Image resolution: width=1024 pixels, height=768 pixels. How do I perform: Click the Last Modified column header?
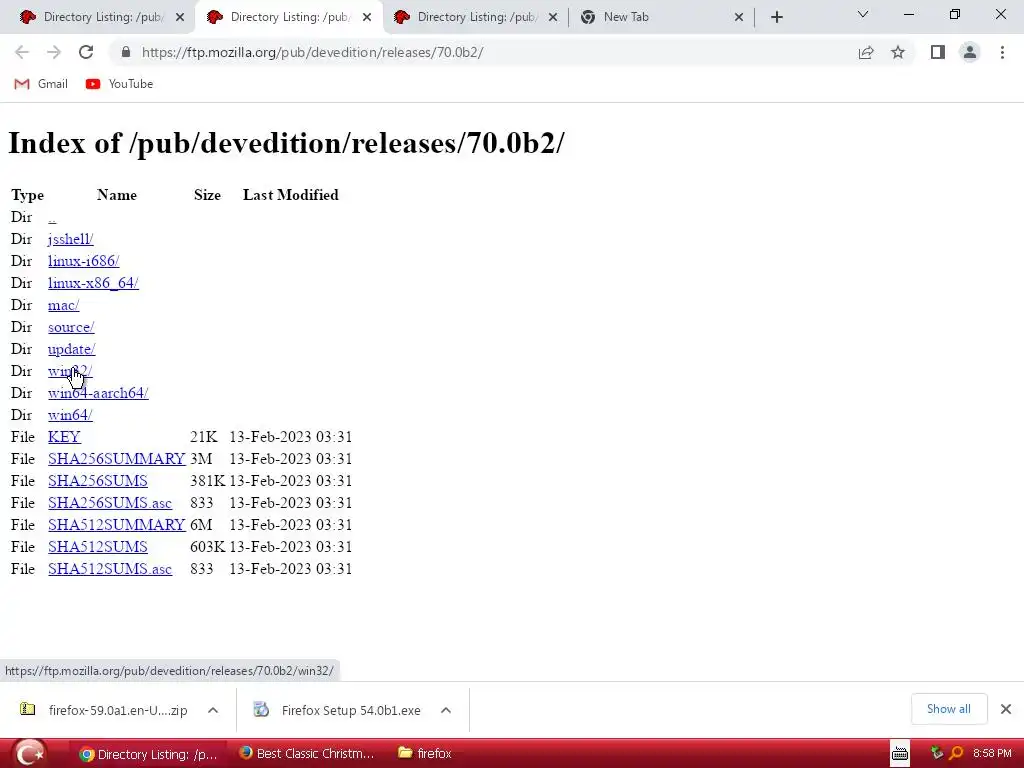(x=291, y=195)
